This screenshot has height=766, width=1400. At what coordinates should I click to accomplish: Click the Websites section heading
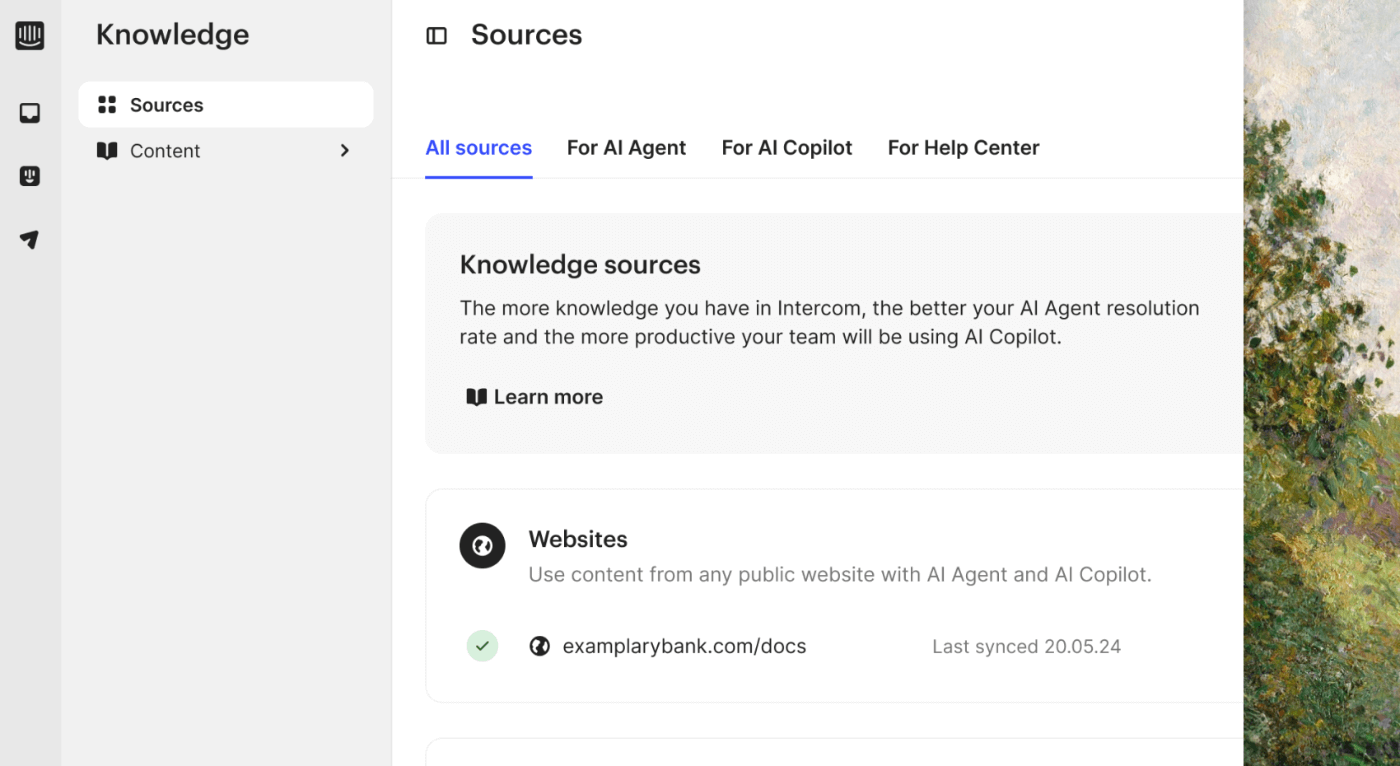click(x=578, y=539)
